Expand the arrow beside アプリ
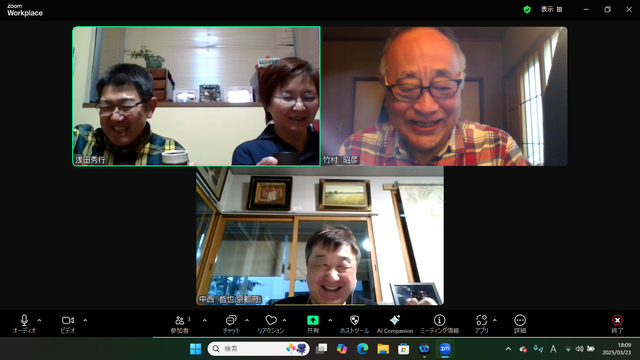The image size is (640, 360). coord(495,320)
